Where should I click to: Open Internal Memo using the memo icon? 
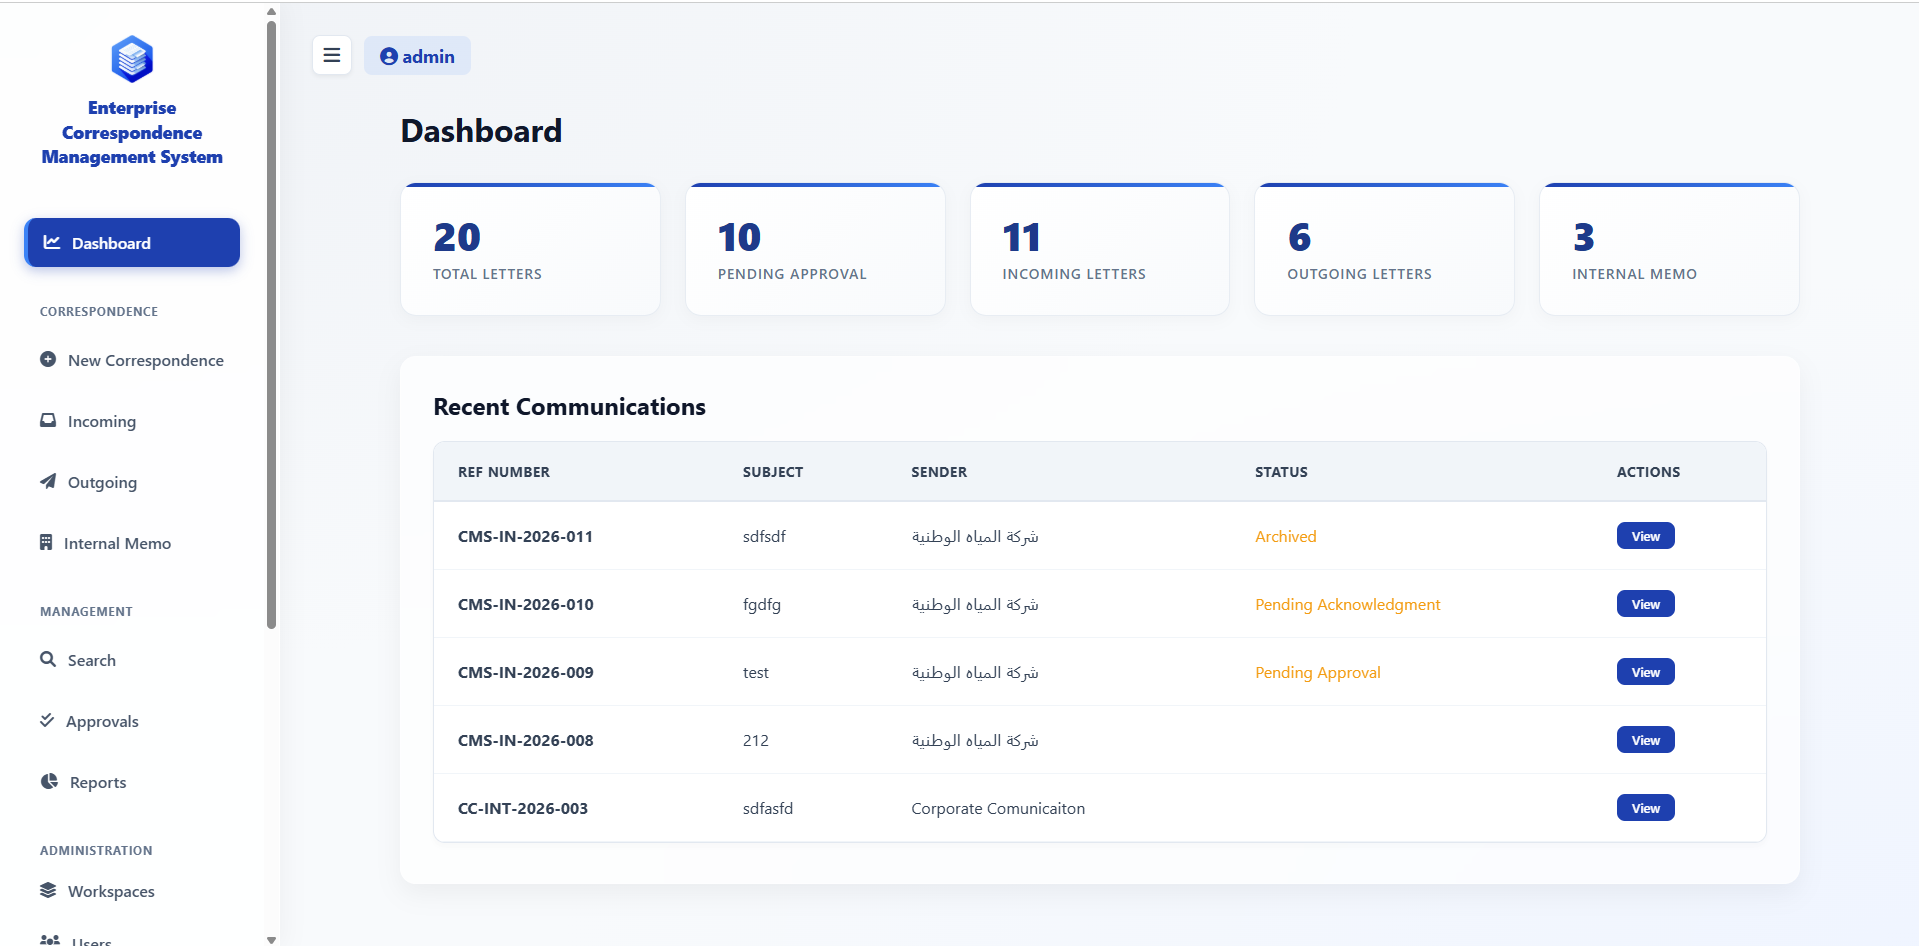[47, 542]
